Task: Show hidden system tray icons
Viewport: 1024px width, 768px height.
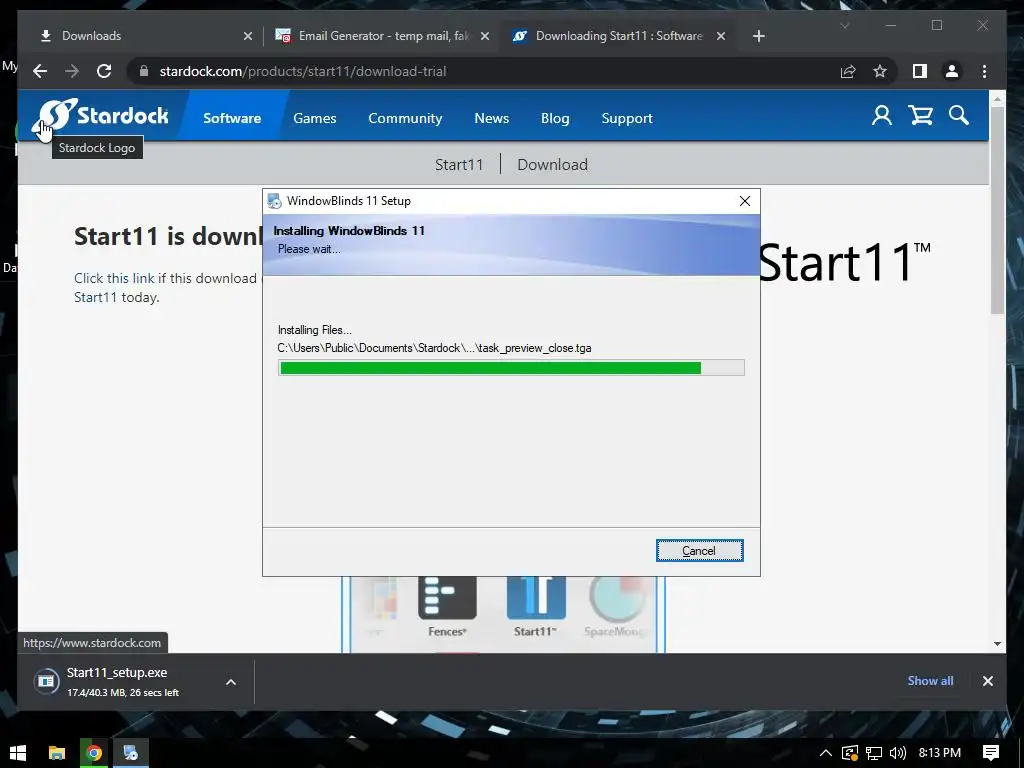Action: click(825, 753)
